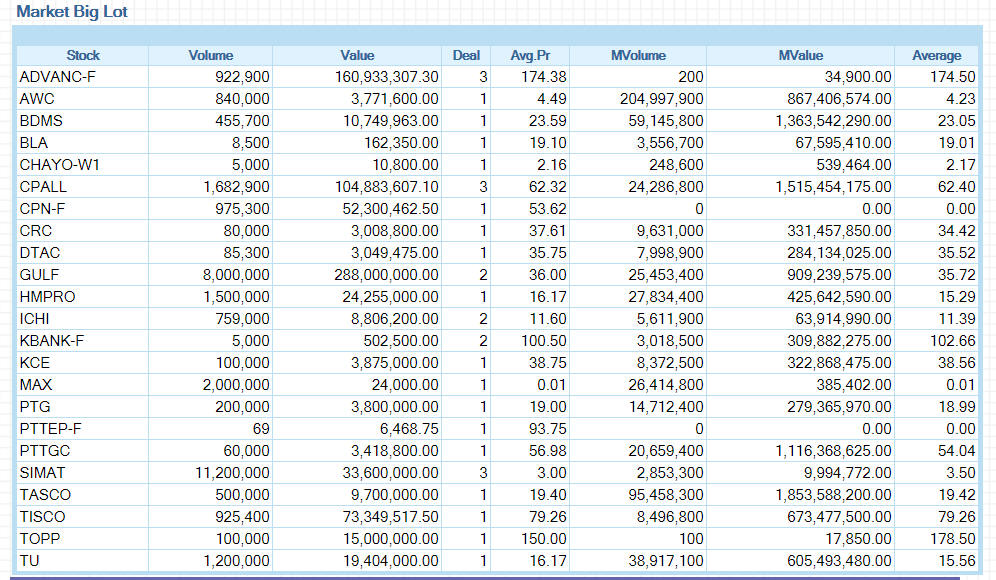Select the TASCO stock name
Screen dimensions: 996x580
[x=45, y=495]
